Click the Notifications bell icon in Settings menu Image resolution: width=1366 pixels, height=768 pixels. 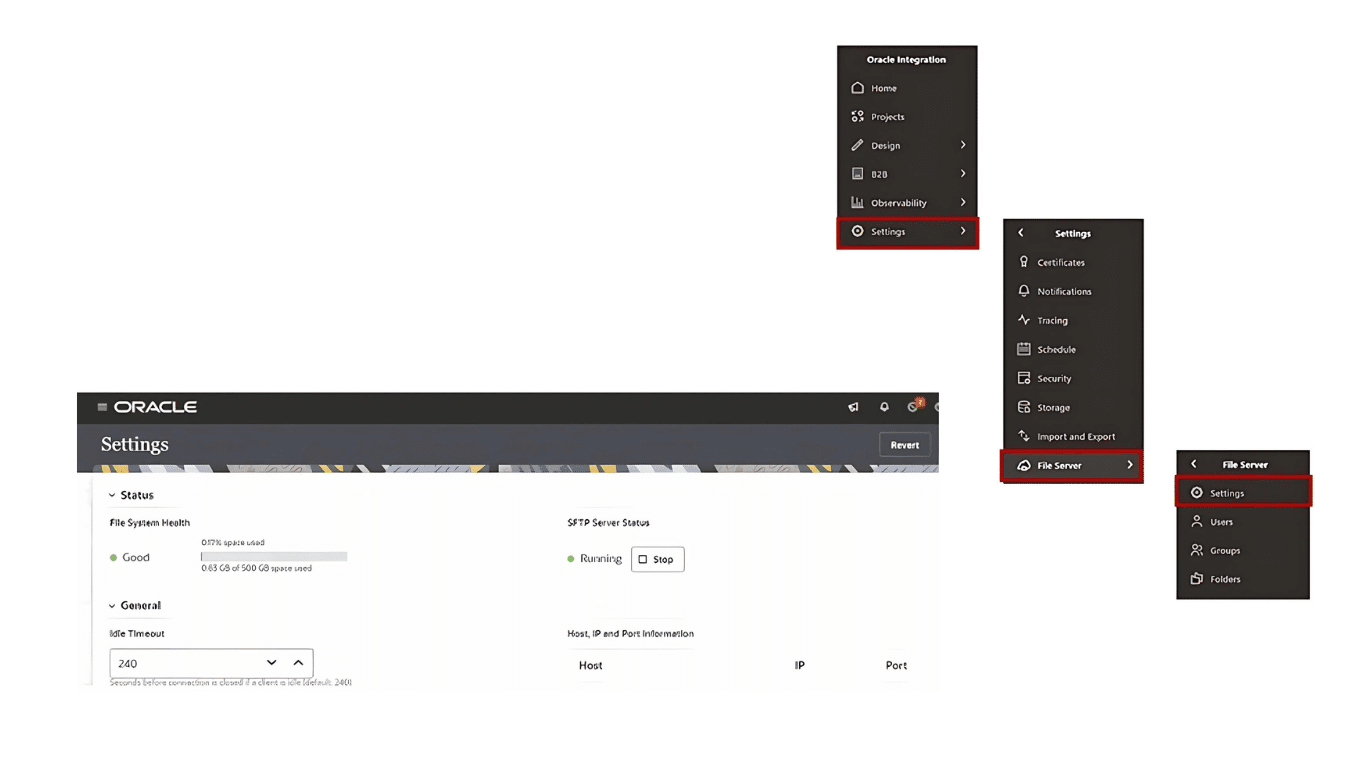[x=1023, y=291]
